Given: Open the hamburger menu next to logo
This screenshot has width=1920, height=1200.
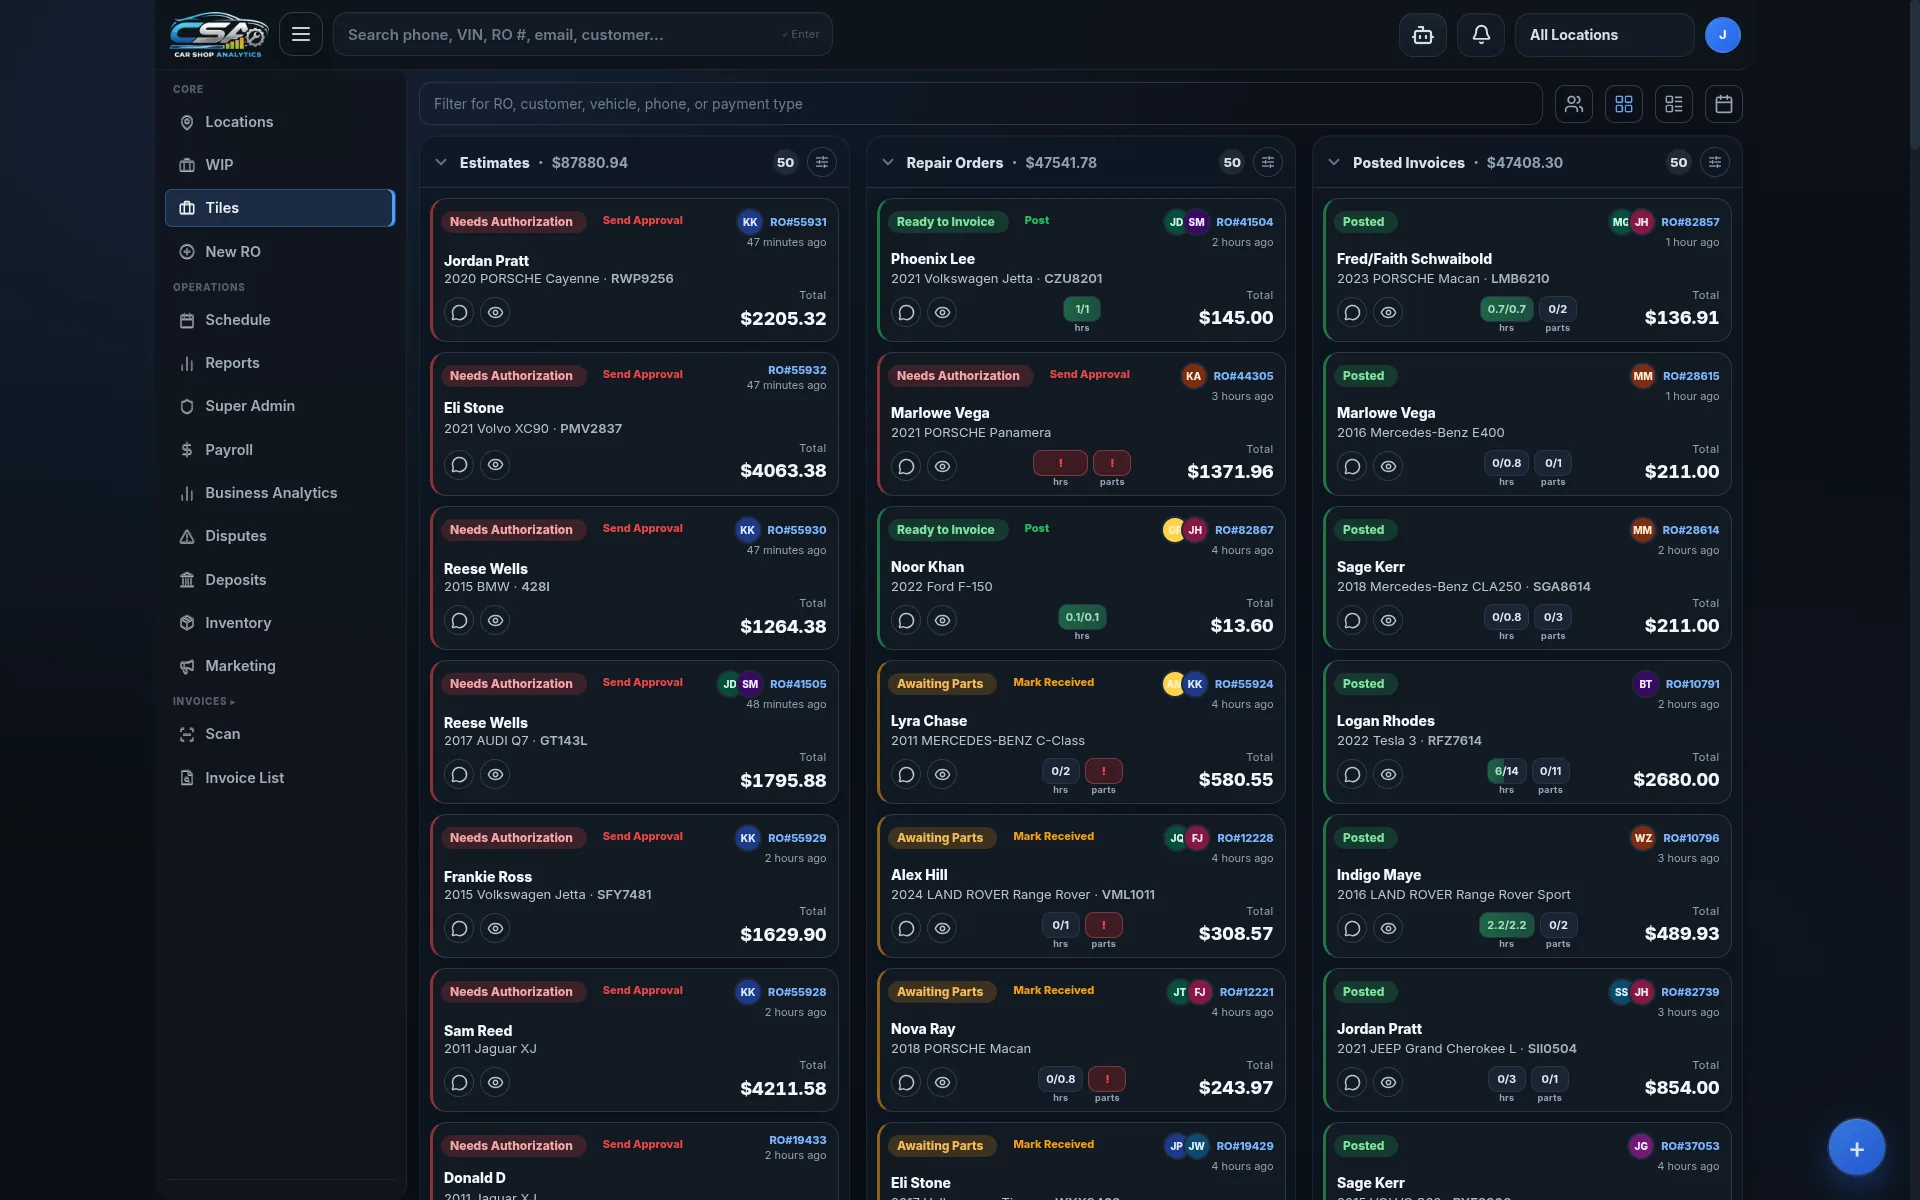Looking at the screenshot, I should tap(301, 35).
